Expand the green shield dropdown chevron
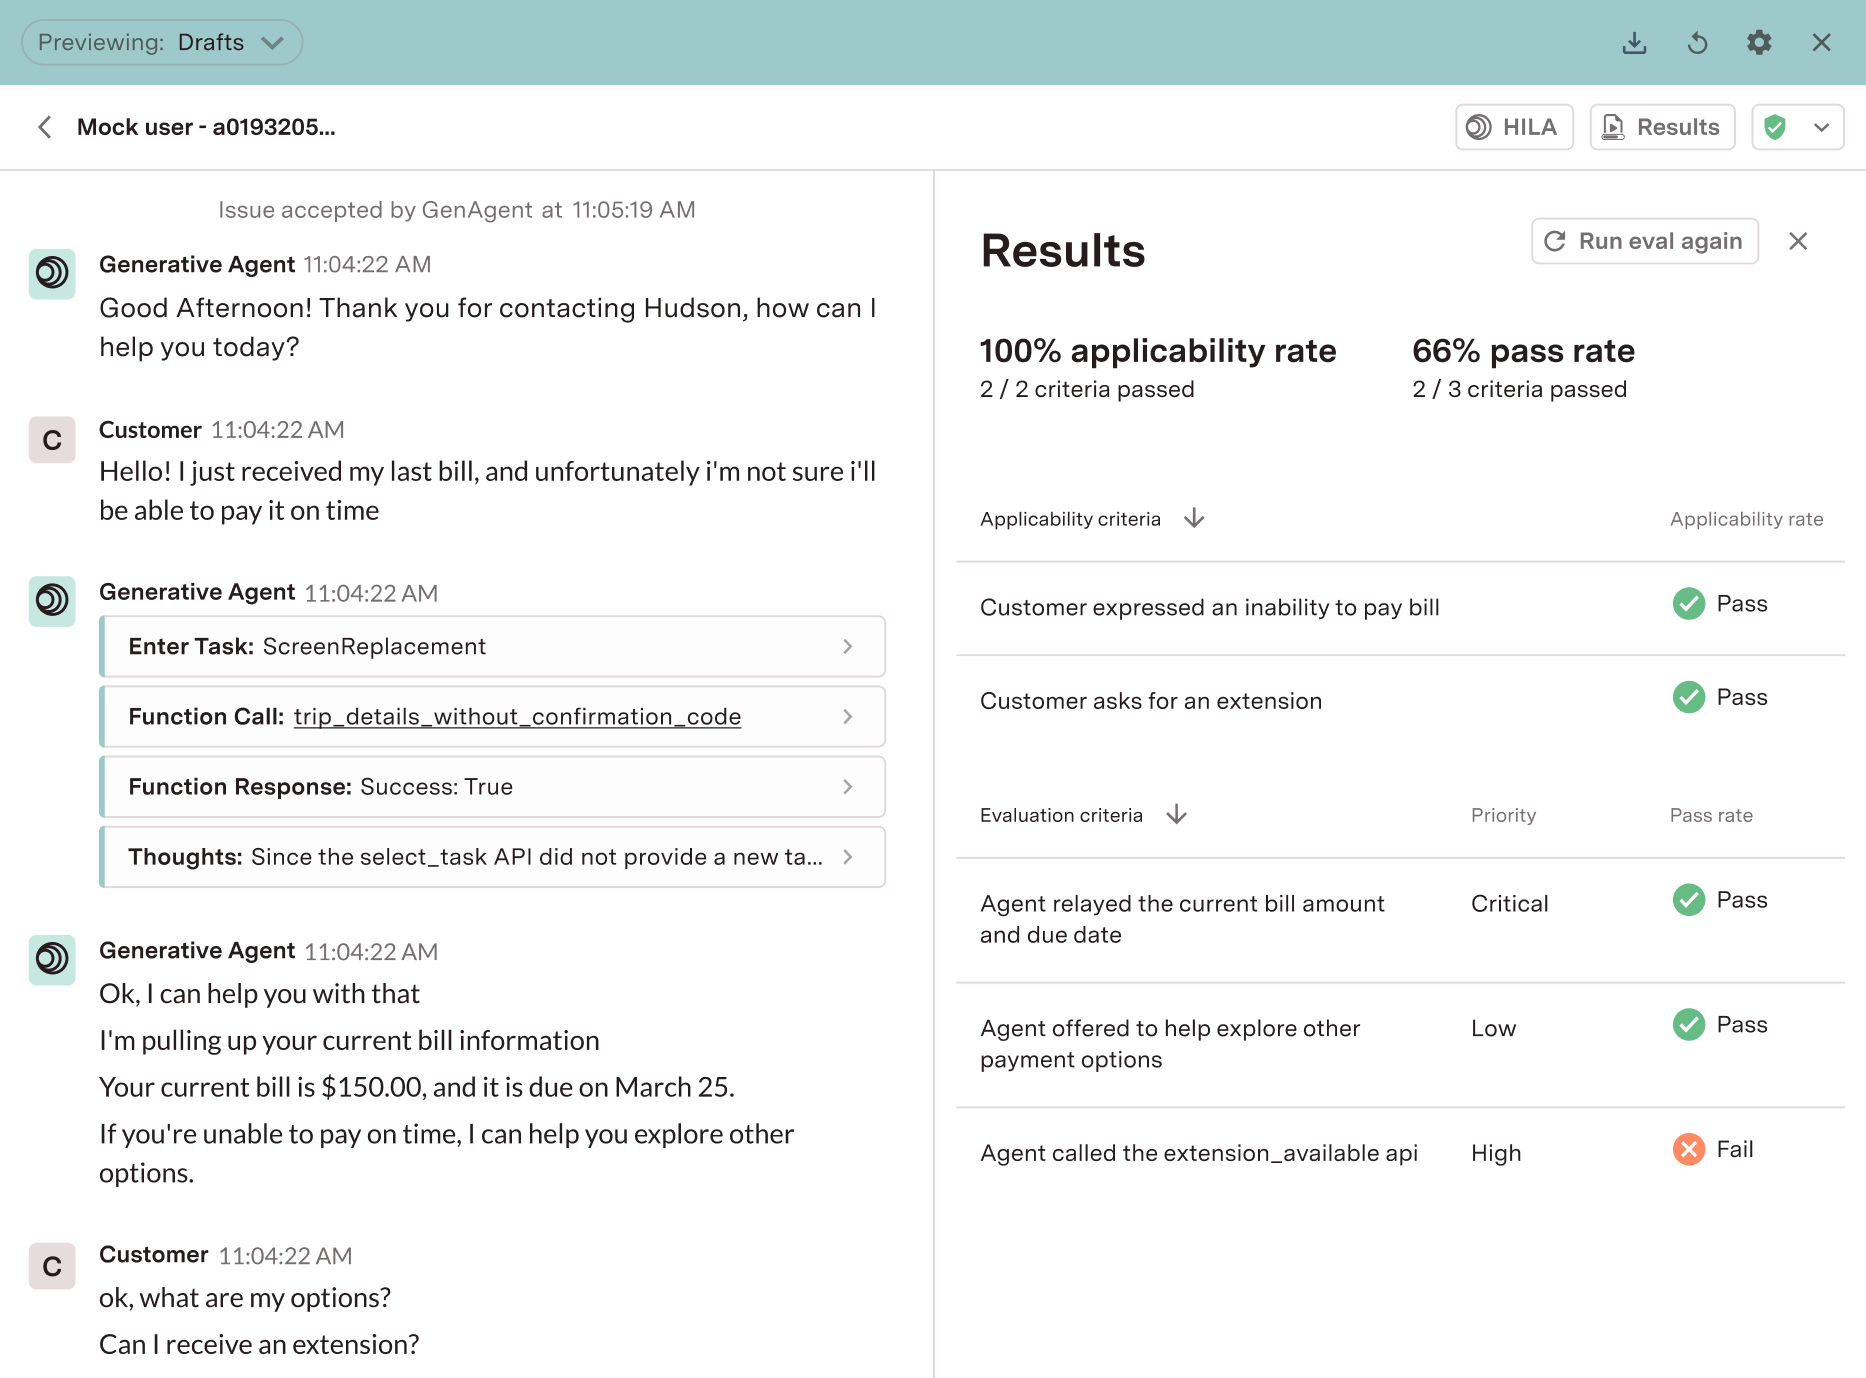This screenshot has height=1378, width=1866. click(1820, 126)
